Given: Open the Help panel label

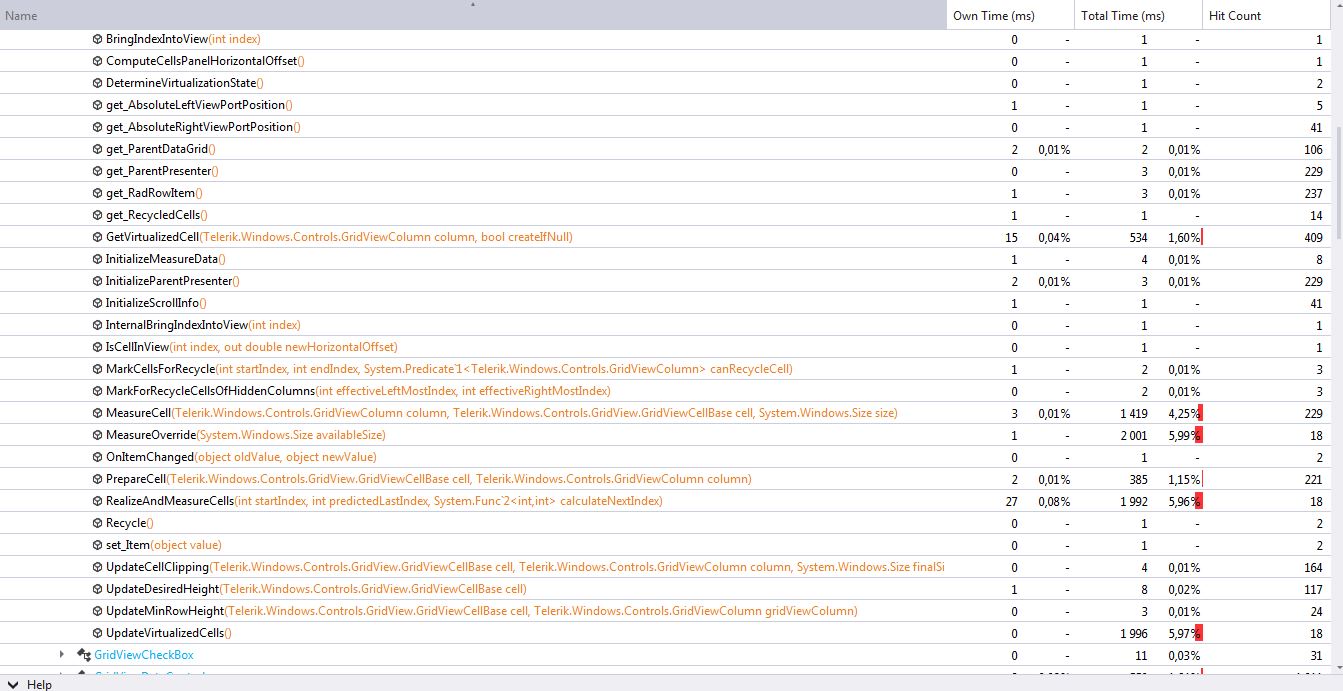Looking at the screenshot, I should click(x=39, y=685).
